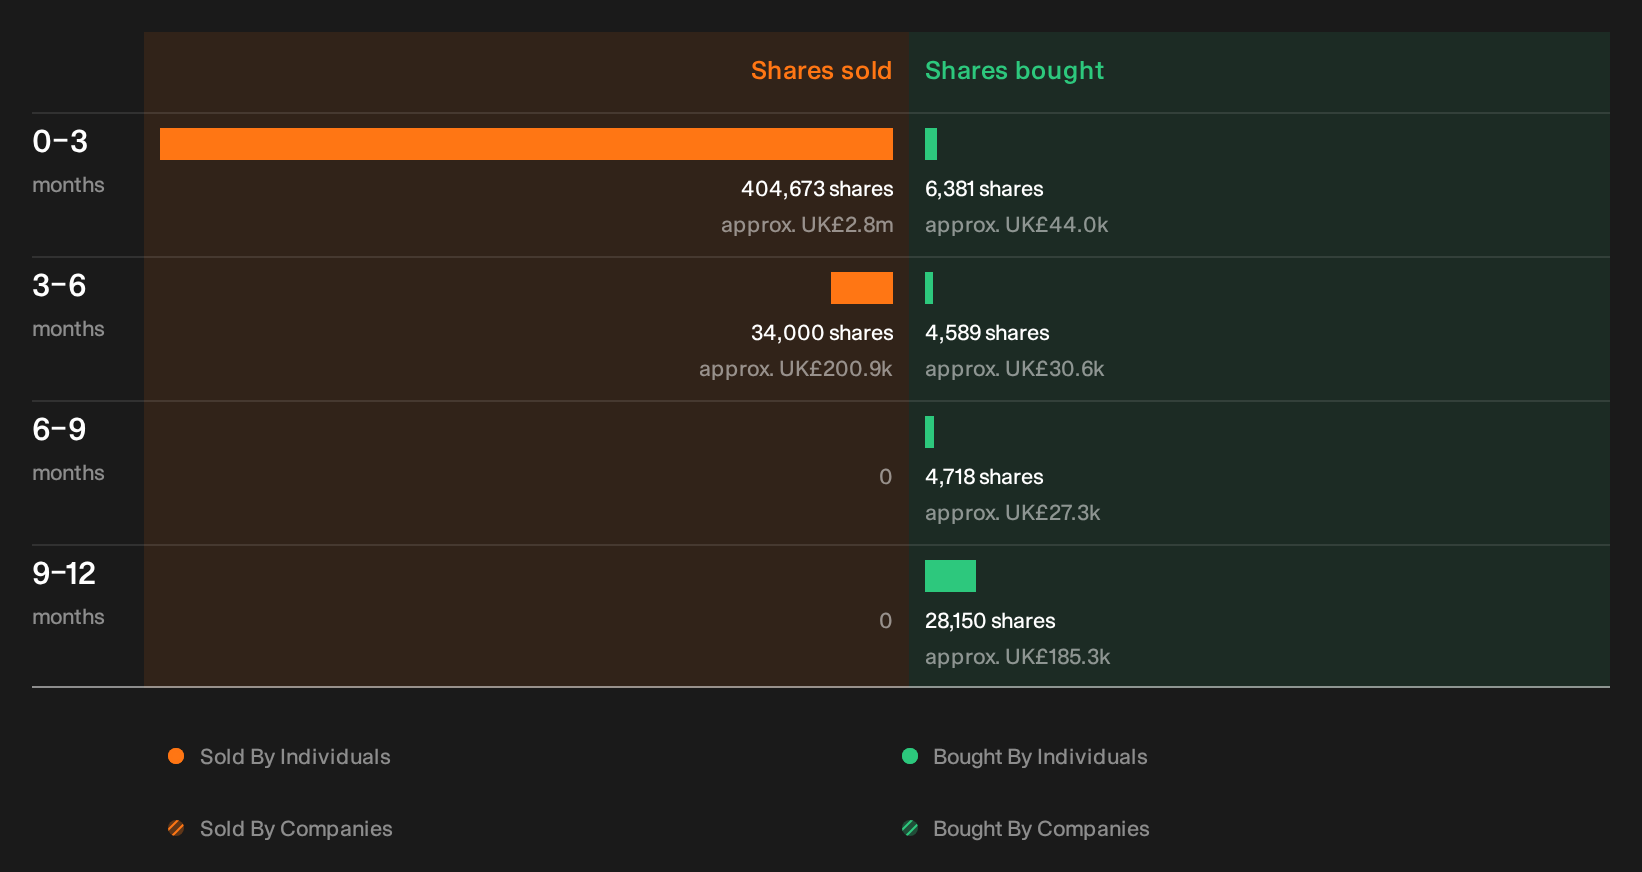Select the 3-6 months green bought bar
This screenshot has width=1642, height=872.
coord(929,288)
